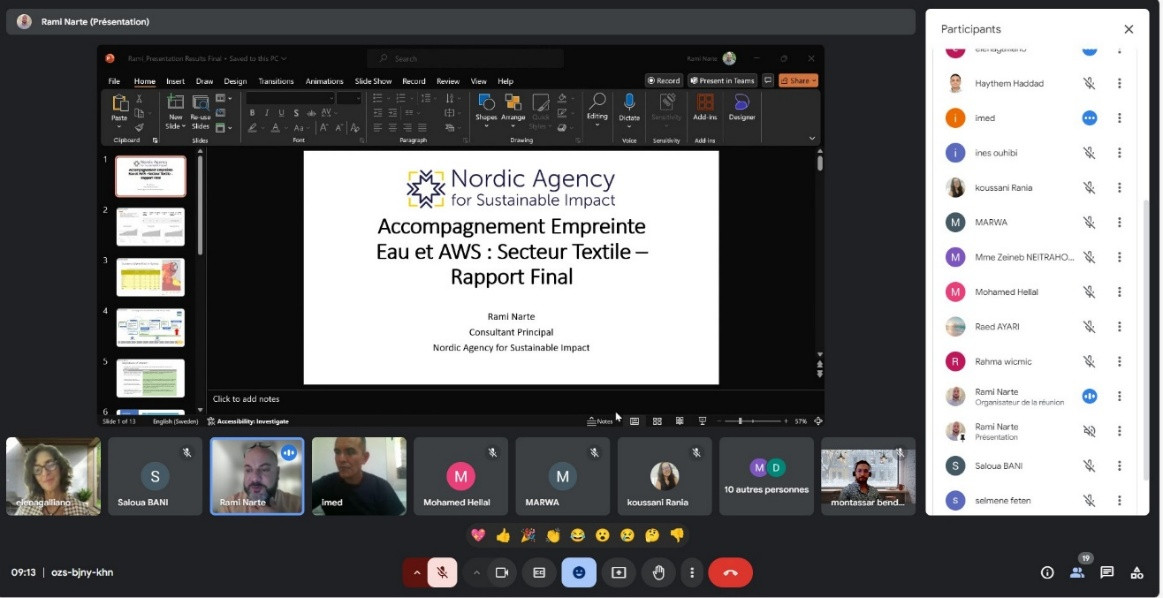Click the Record button in PowerPoint
Image resolution: width=1163 pixels, height=598 pixels.
663,81
